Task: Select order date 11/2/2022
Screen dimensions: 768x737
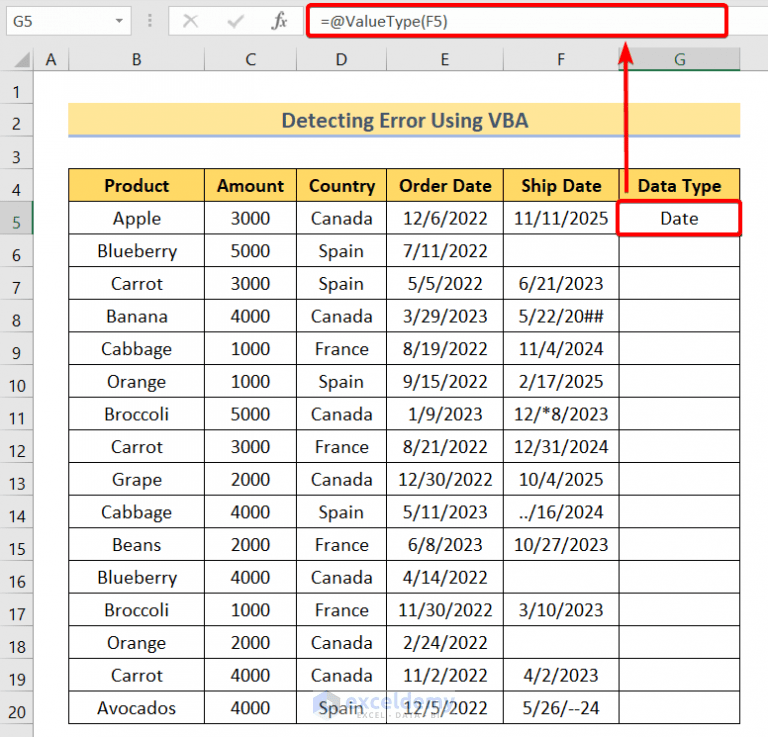Action: 445,675
